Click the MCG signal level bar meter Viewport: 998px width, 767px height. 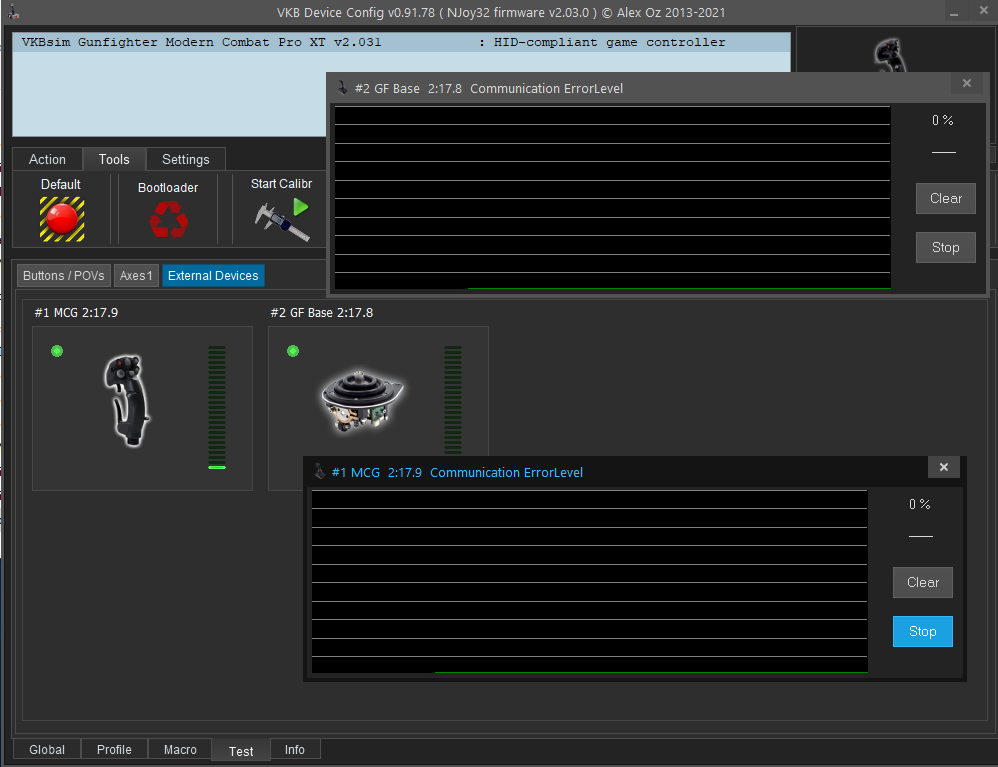[x=217, y=407]
